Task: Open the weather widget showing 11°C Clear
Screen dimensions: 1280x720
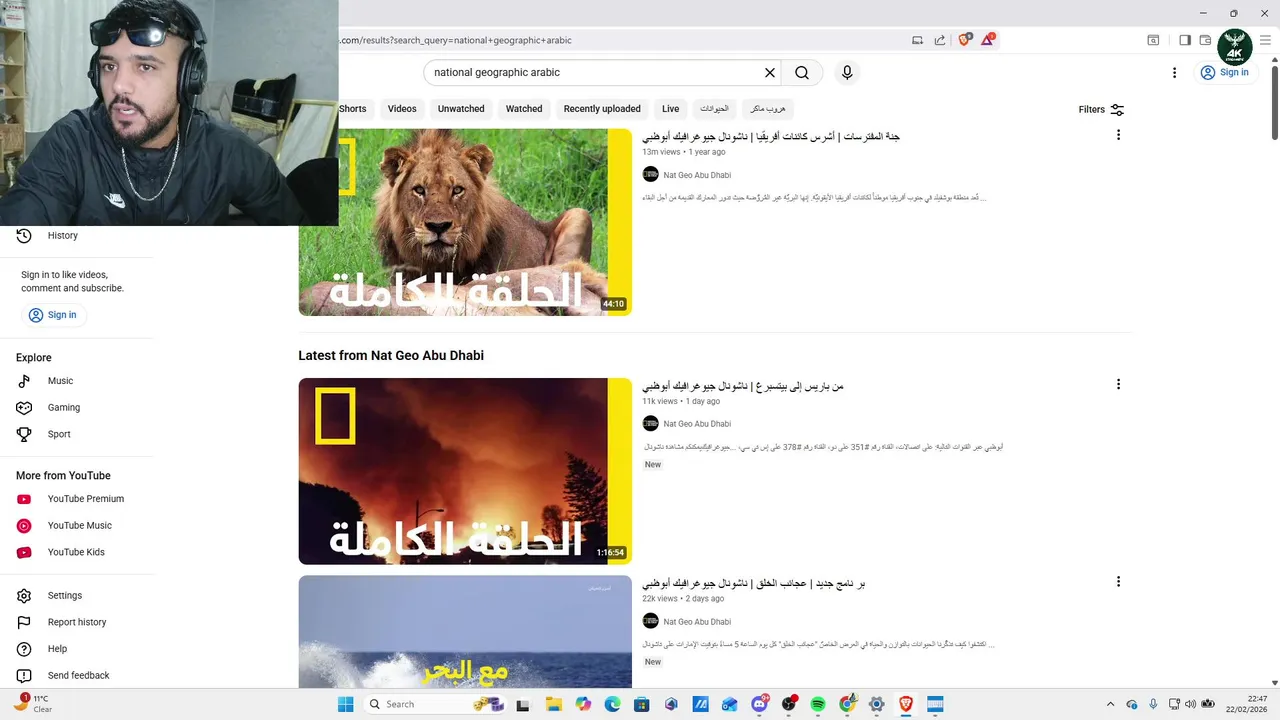Action: pos(32,704)
